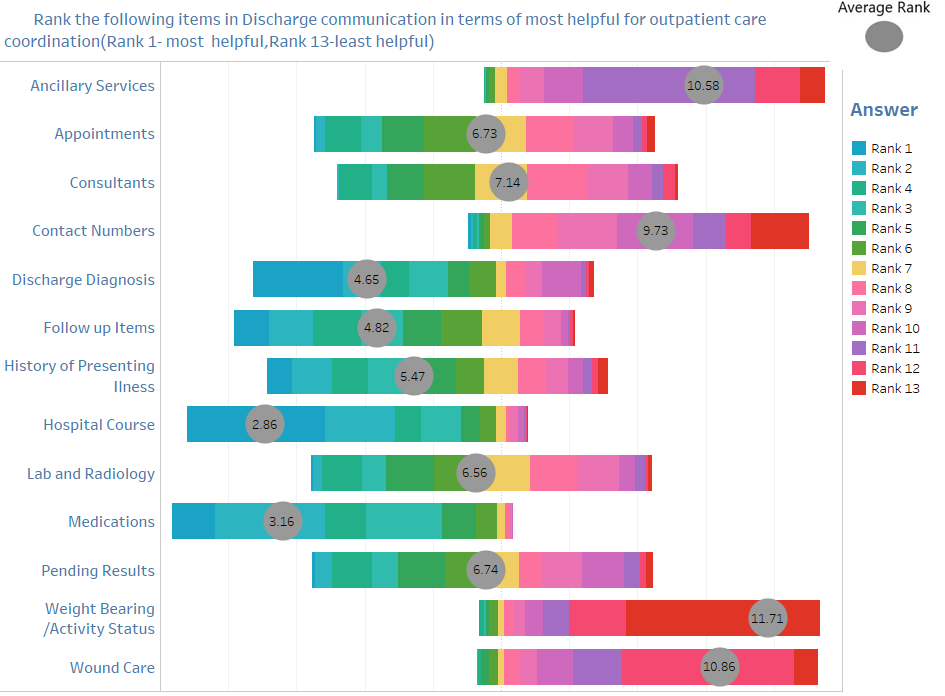The height and width of the screenshot is (696, 945).
Task: Select the Weight Bearing /Activity Status label
Action: click(x=99, y=618)
